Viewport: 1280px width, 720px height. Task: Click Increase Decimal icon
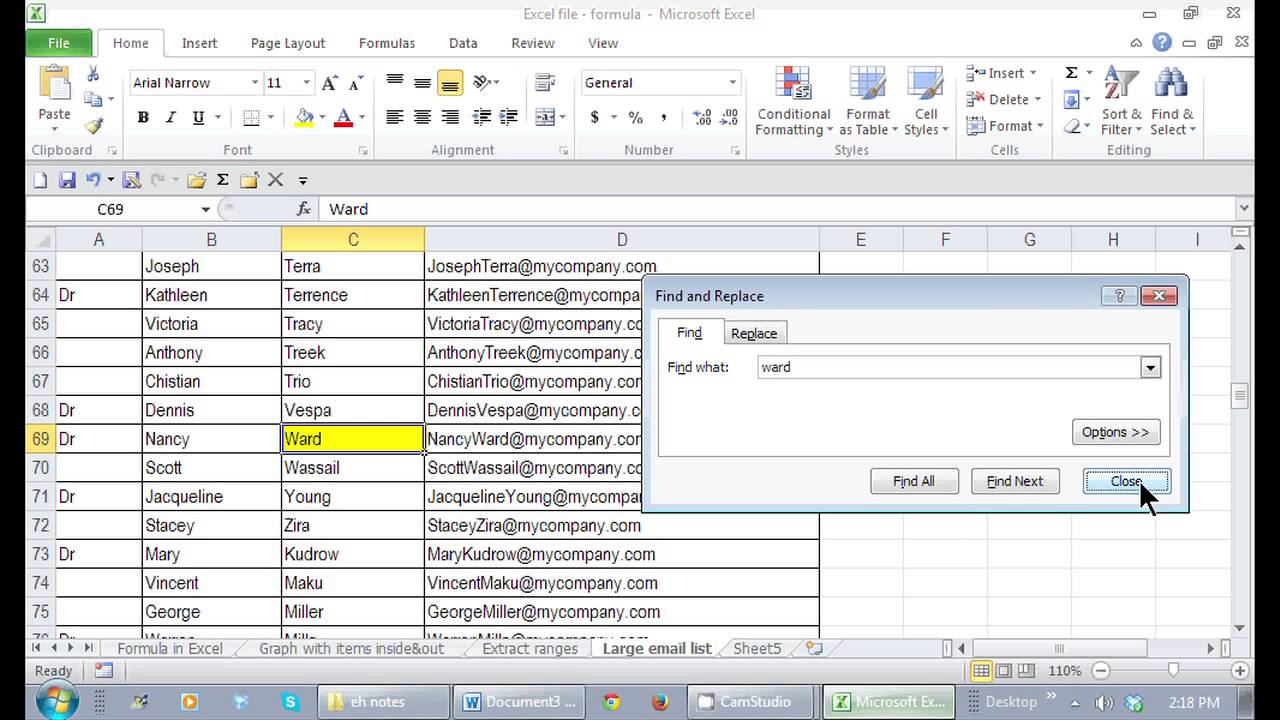coord(702,118)
